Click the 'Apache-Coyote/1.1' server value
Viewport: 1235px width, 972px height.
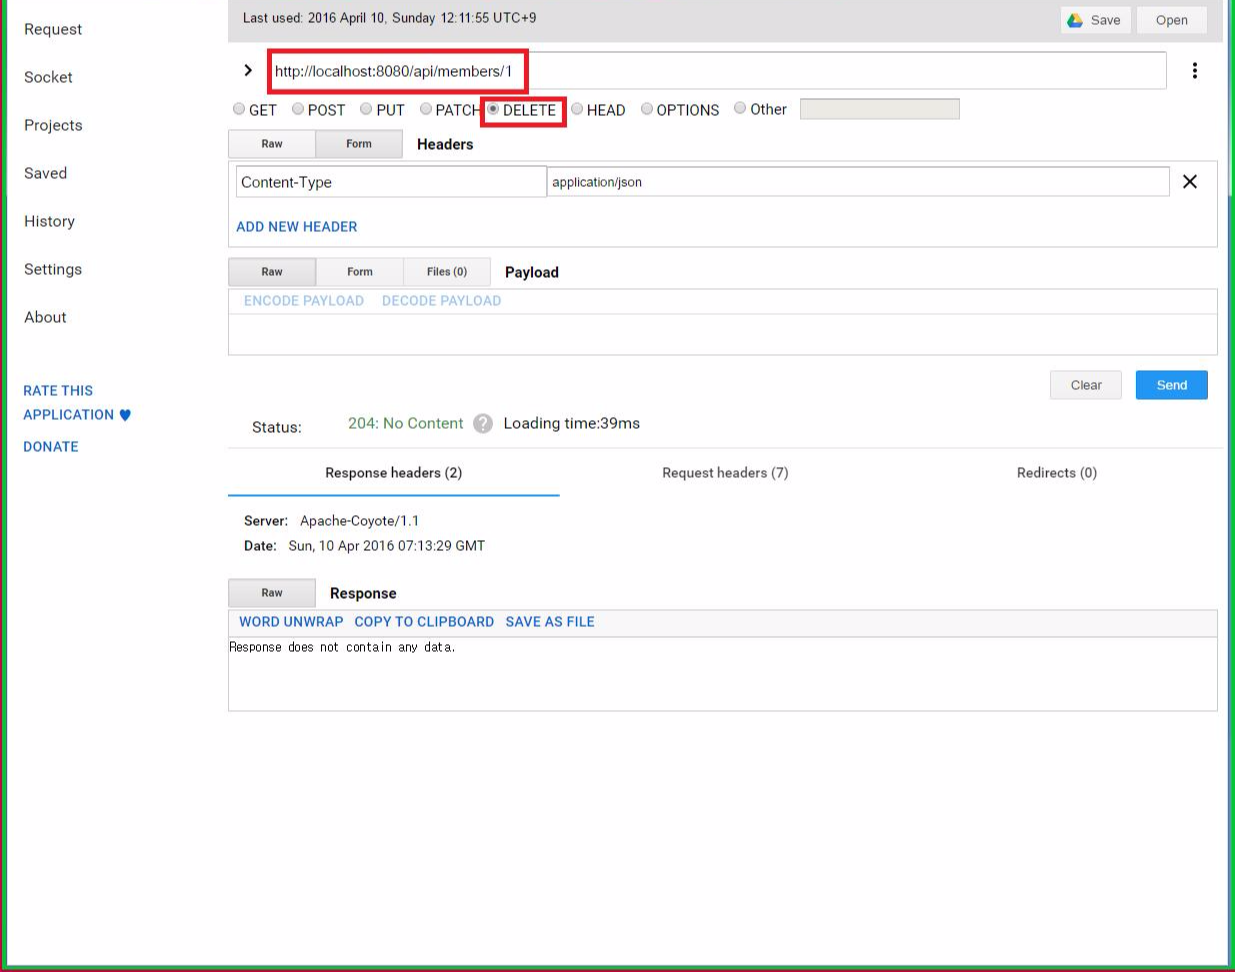359,521
